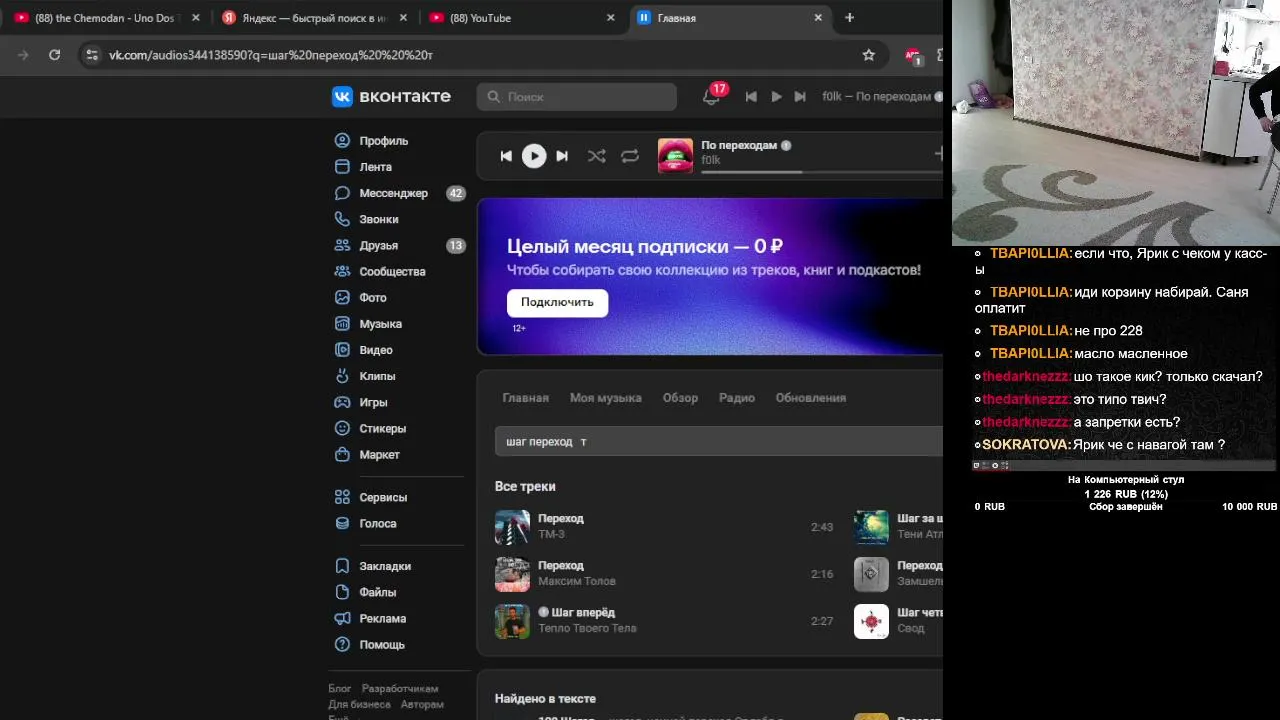Switch to the YouTube browser tab
This screenshot has width=1280, height=720.
[x=524, y=18]
